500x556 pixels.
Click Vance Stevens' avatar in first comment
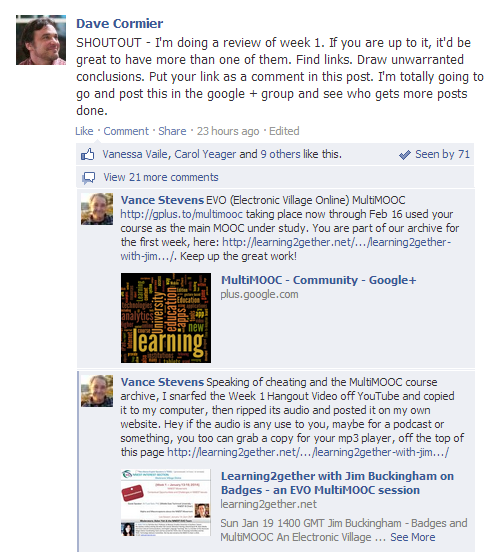click(x=97, y=209)
